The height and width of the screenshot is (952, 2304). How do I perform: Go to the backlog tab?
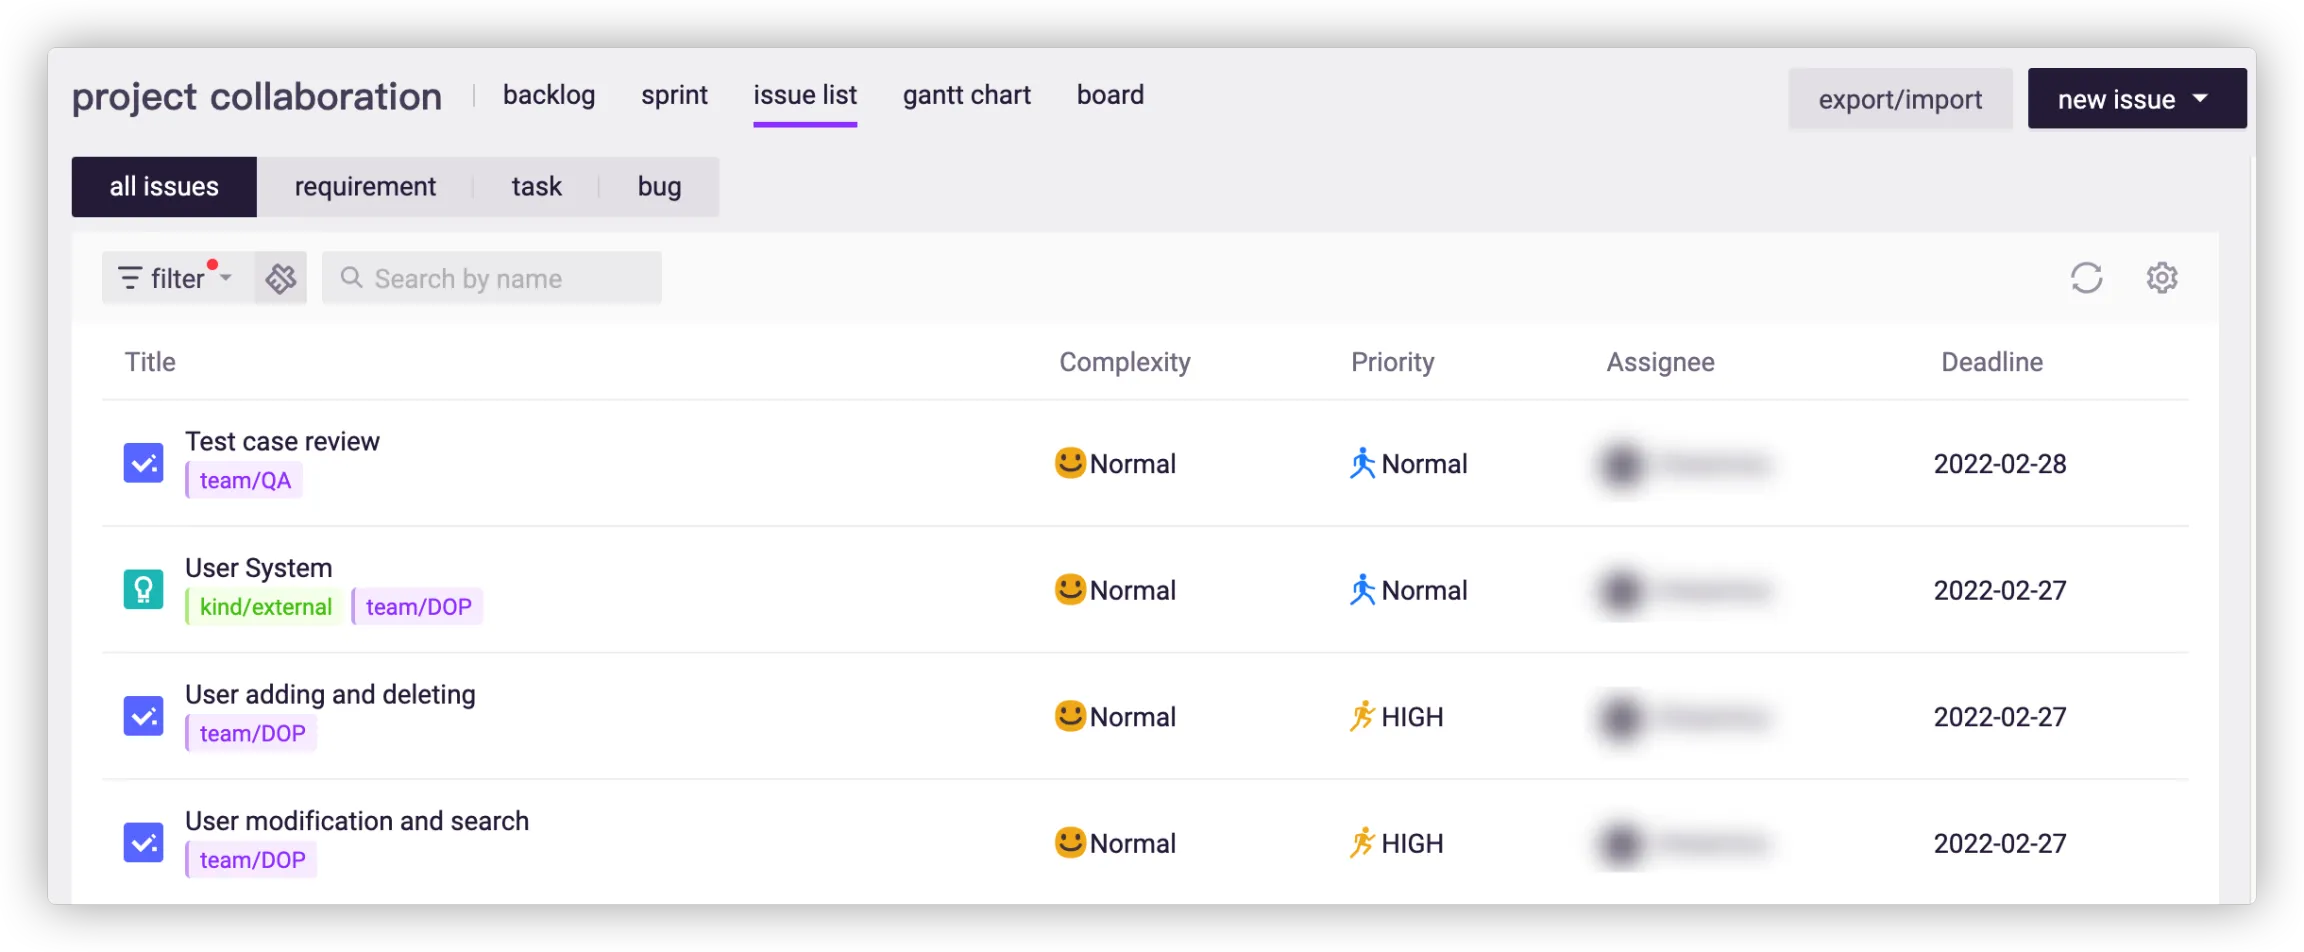point(549,95)
